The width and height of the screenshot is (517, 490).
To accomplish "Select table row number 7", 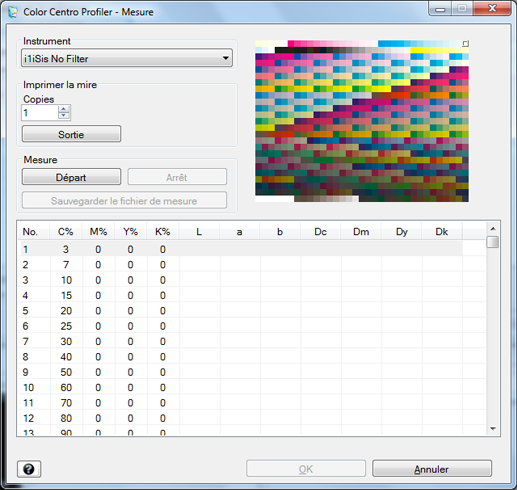I will click(241, 341).
